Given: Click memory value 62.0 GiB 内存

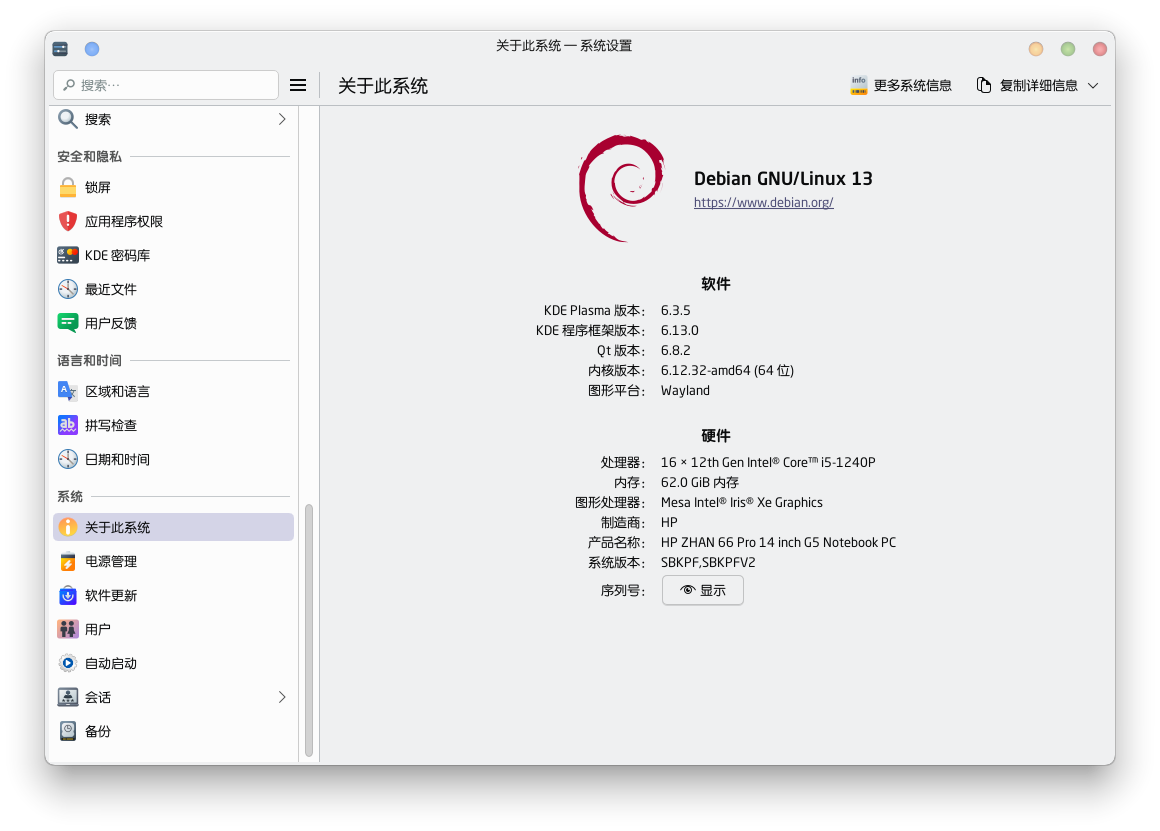Looking at the screenshot, I should (x=699, y=482).
